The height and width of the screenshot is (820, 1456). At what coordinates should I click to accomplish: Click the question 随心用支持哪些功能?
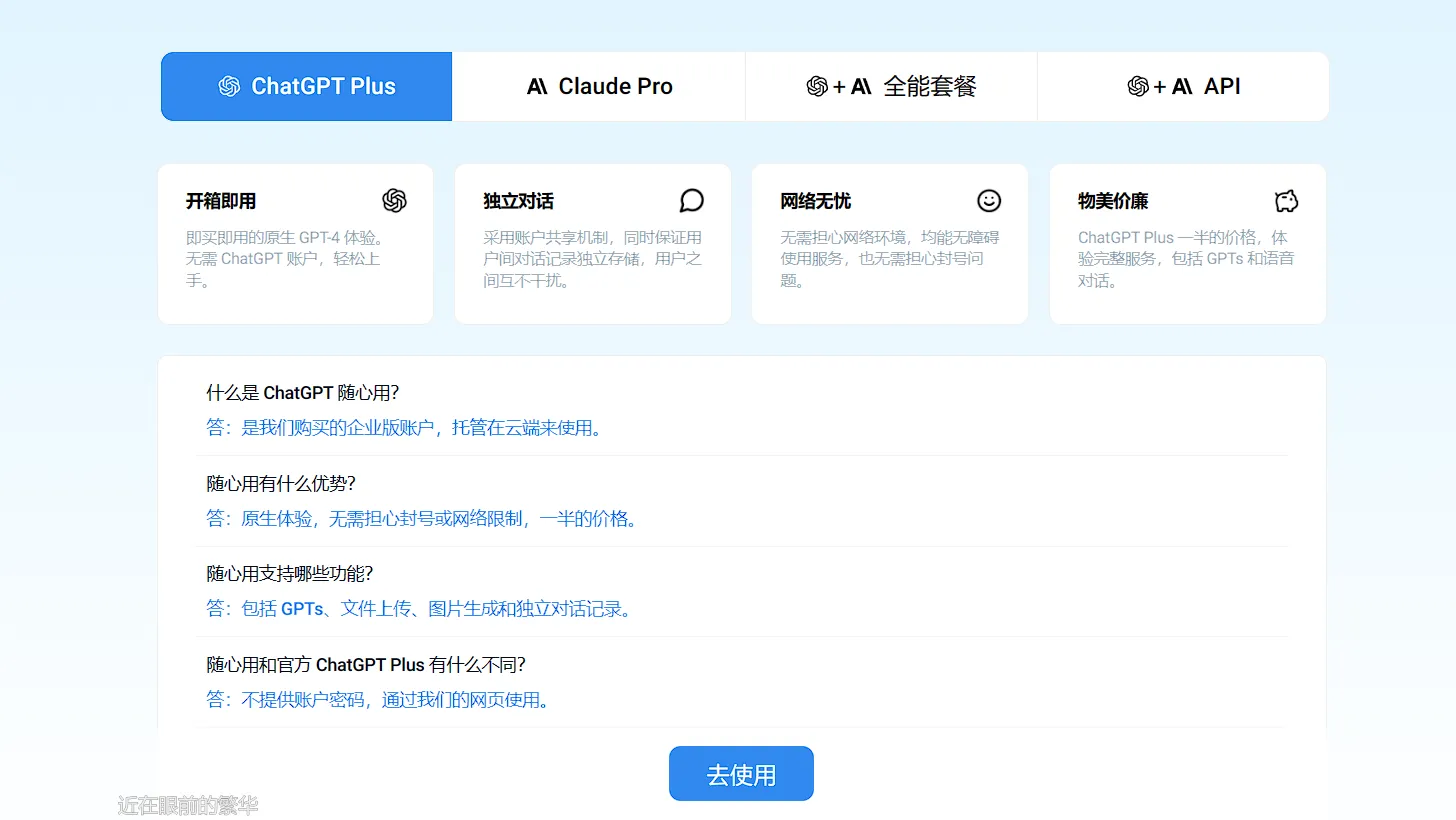tap(290, 574)
